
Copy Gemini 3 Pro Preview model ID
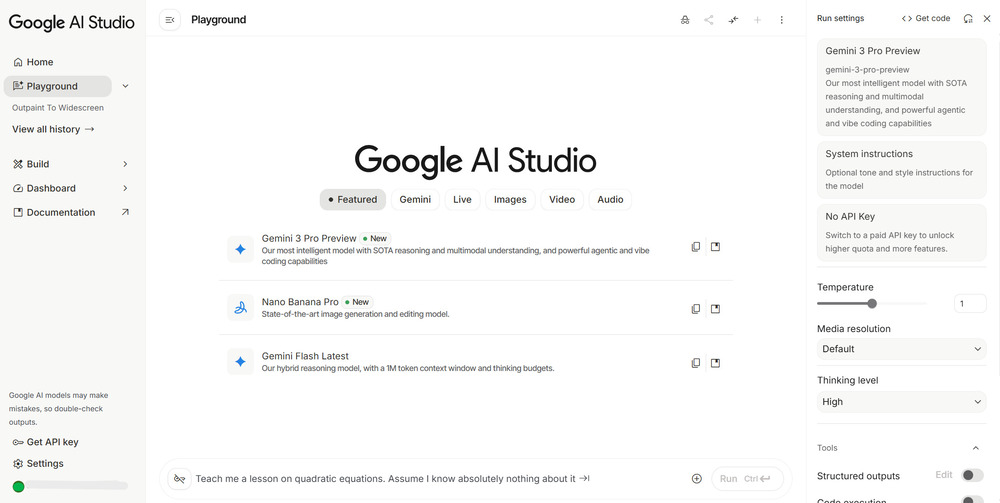click(x=696, y=247)
